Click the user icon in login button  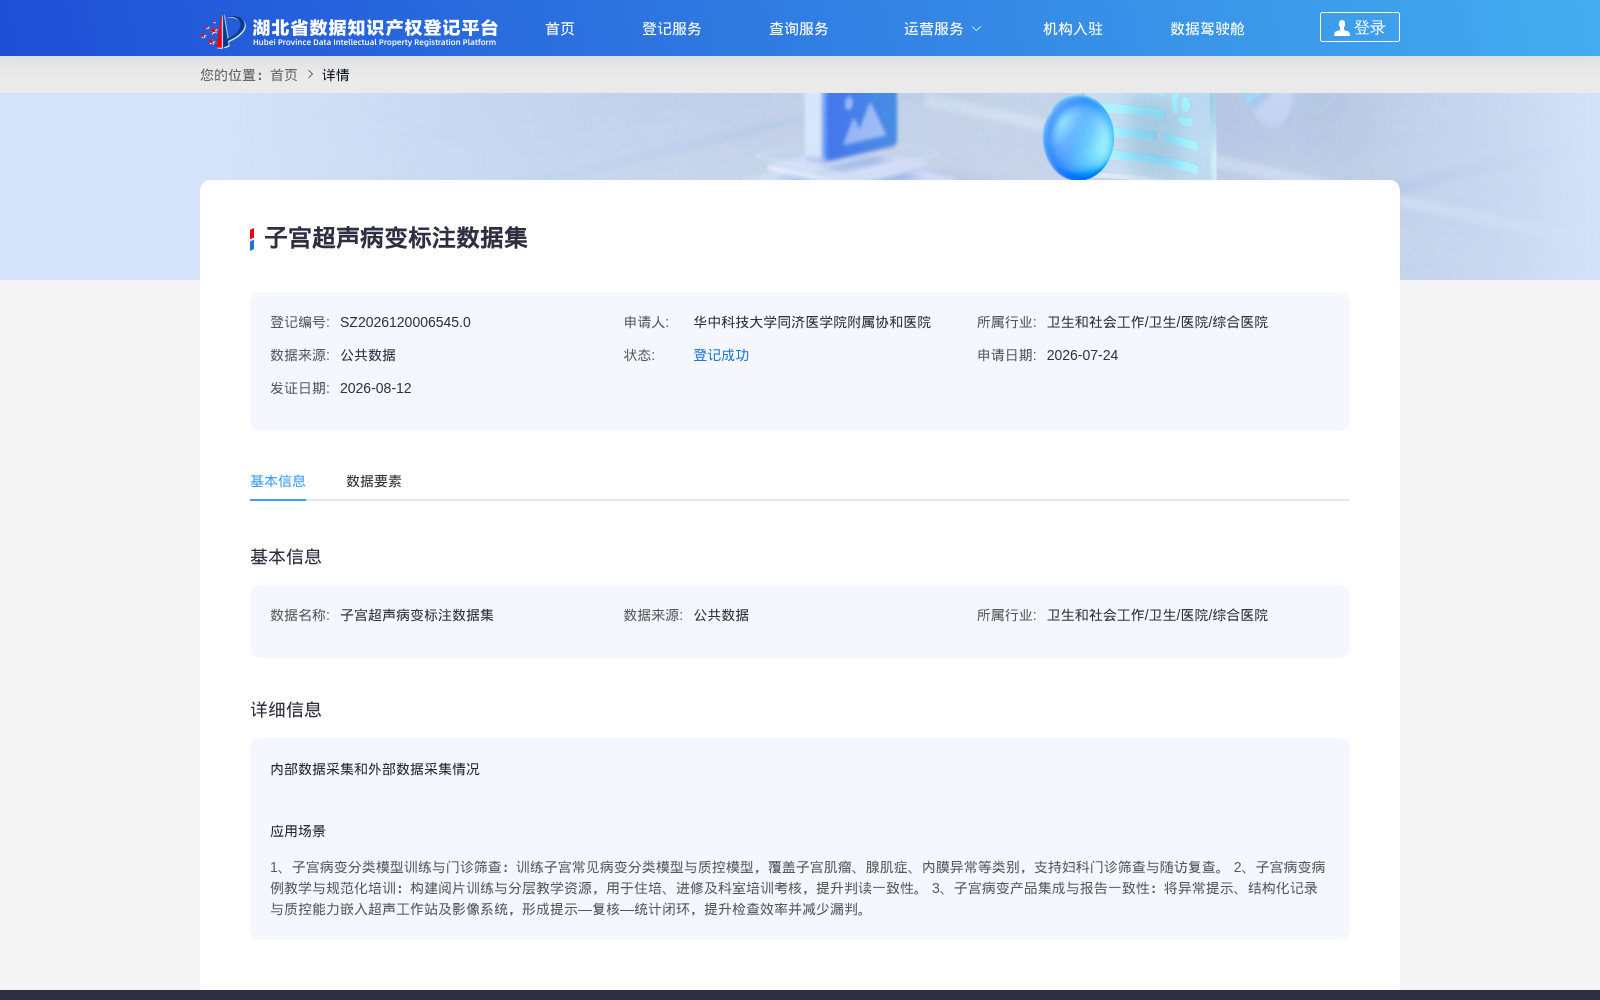coord(1342,28)
